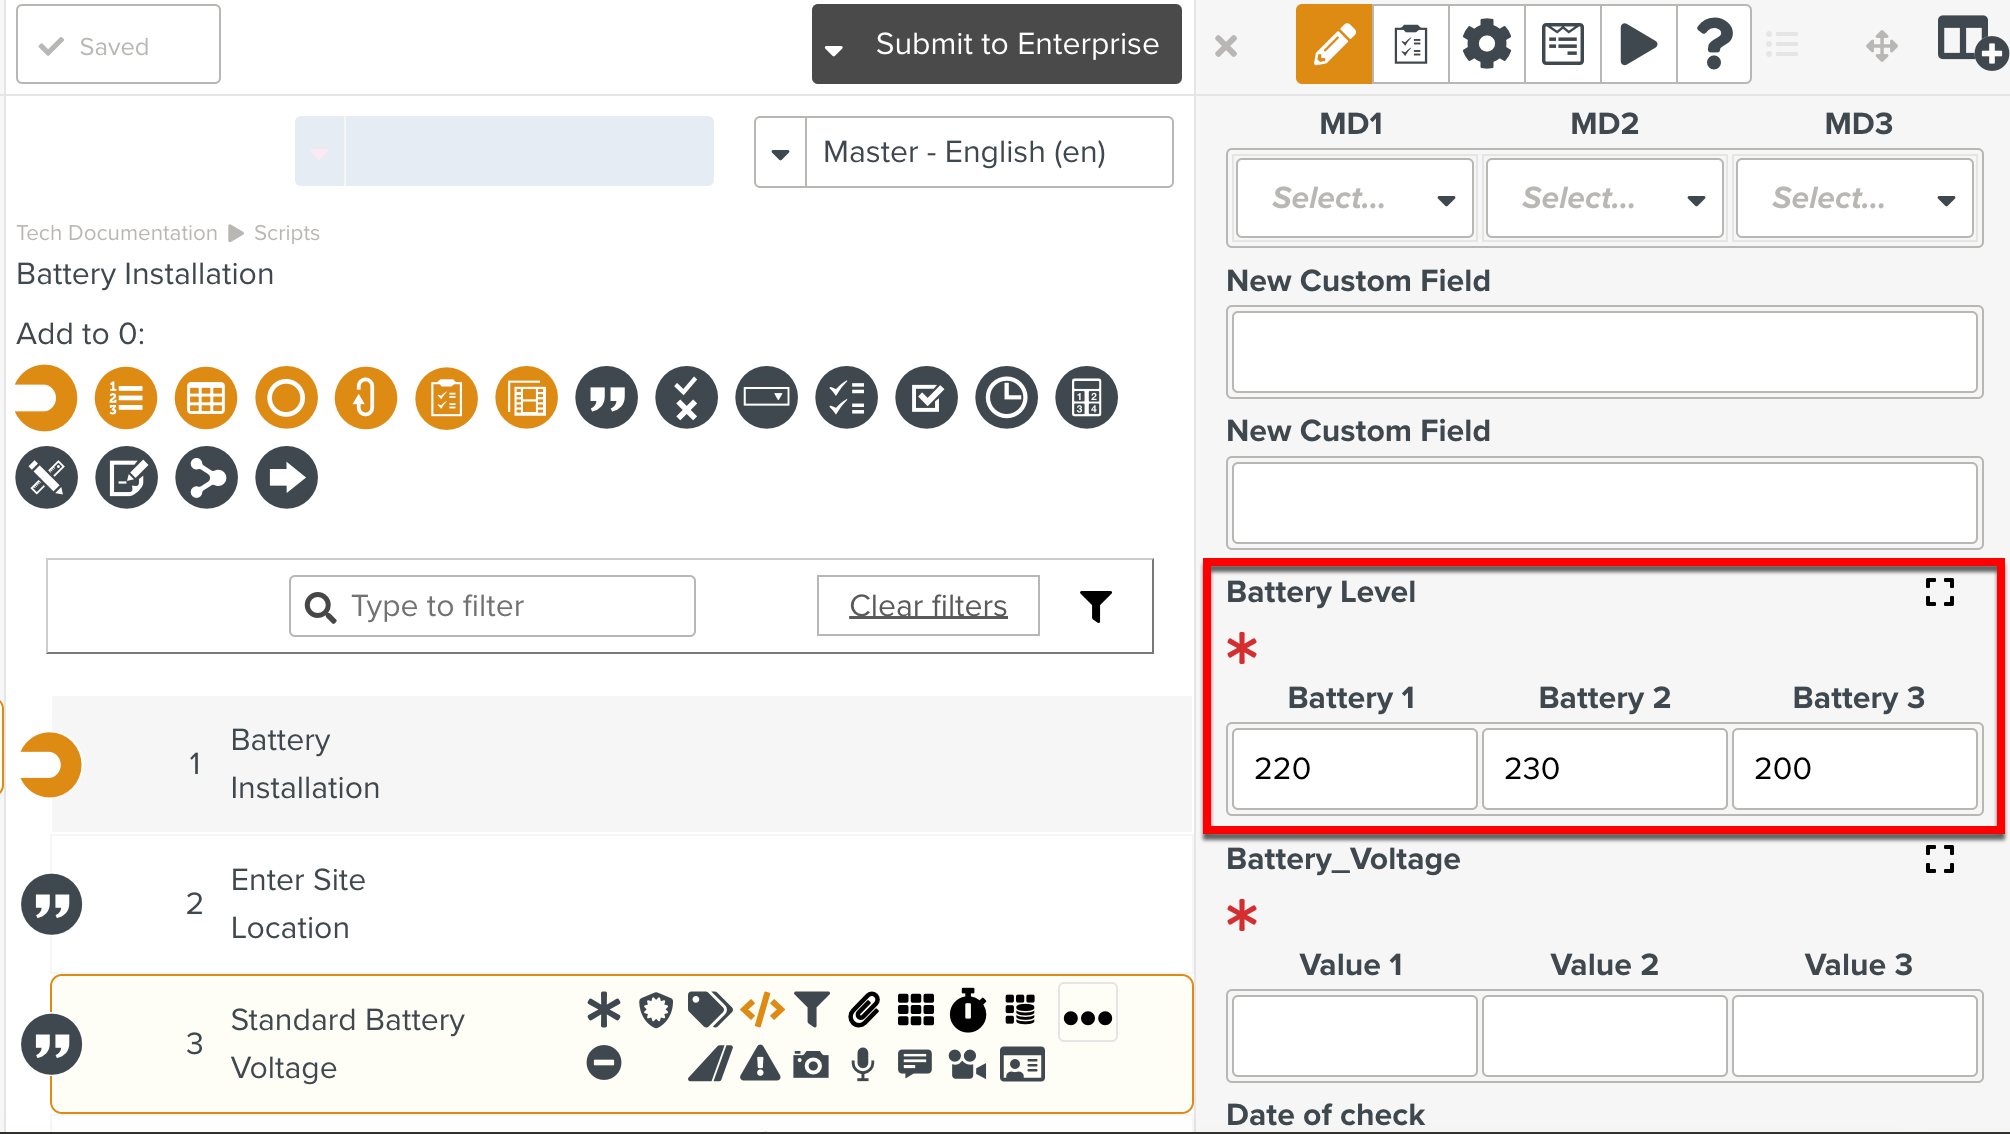2010x1134 pixels.
Task: Open Tech Documentation from the breadcrumb
Action: 116,232
